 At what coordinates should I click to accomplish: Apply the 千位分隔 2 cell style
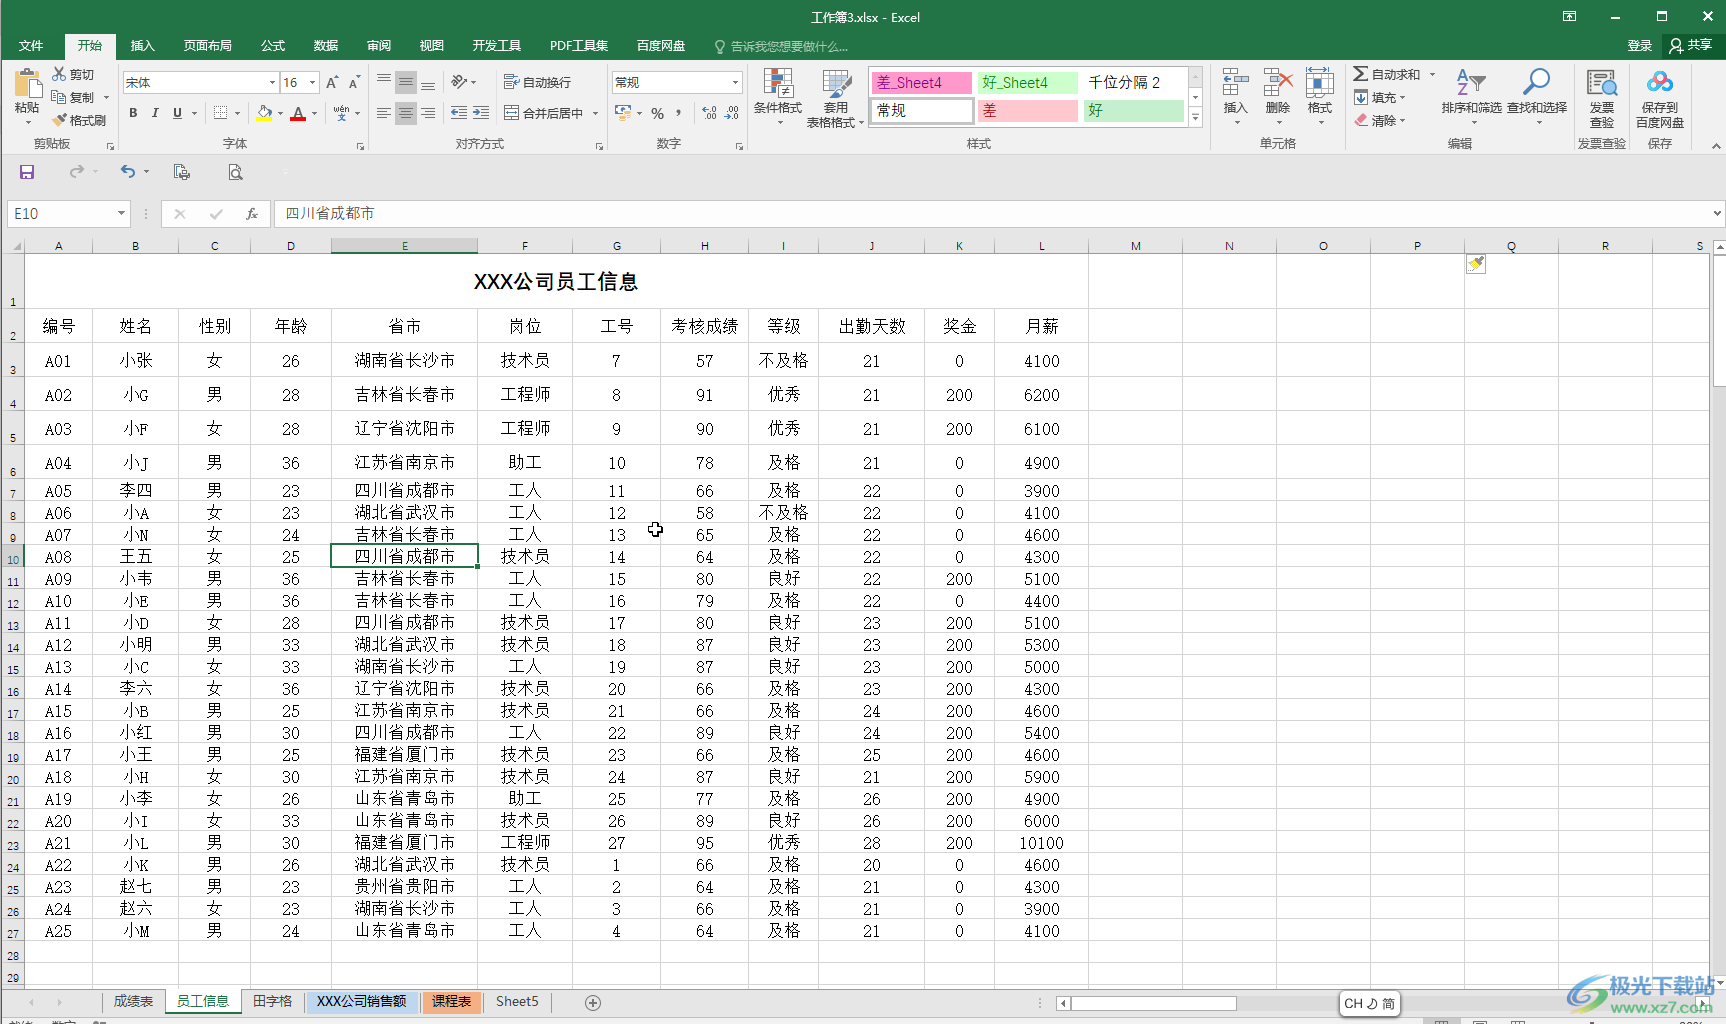tap(1134, 83)
